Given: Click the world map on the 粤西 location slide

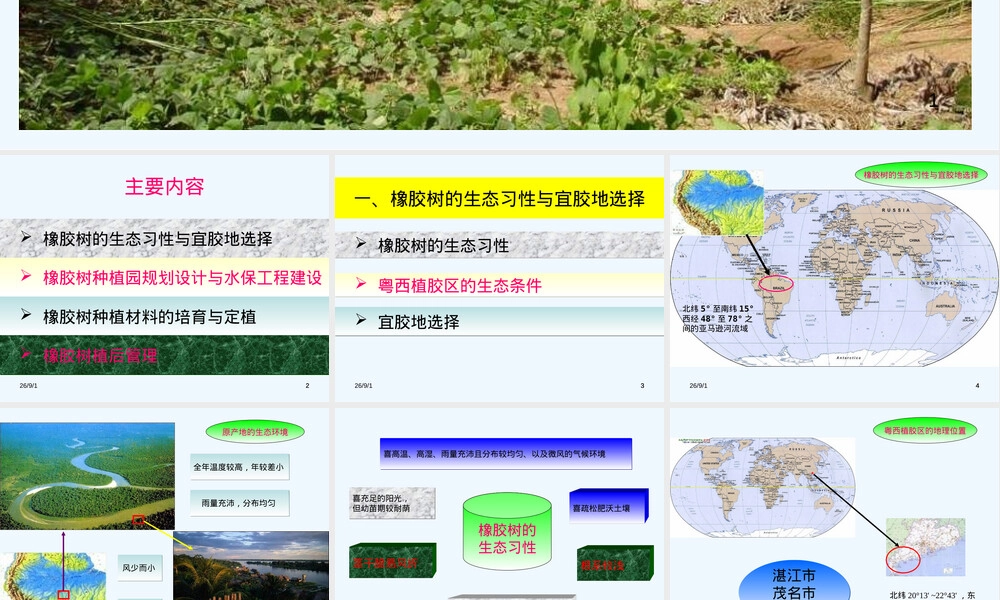Looking at the screenshot, I should pos(763,487).
